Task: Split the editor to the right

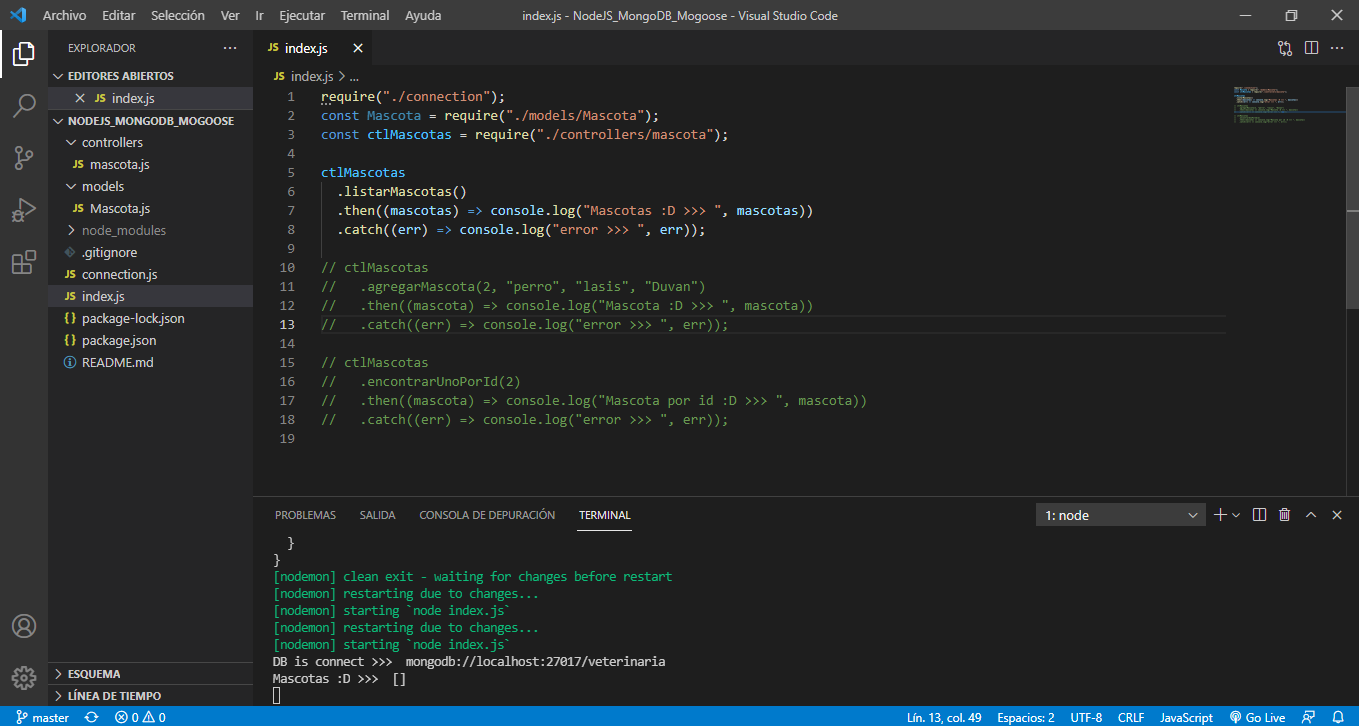Action: (x=1311, y=48)
